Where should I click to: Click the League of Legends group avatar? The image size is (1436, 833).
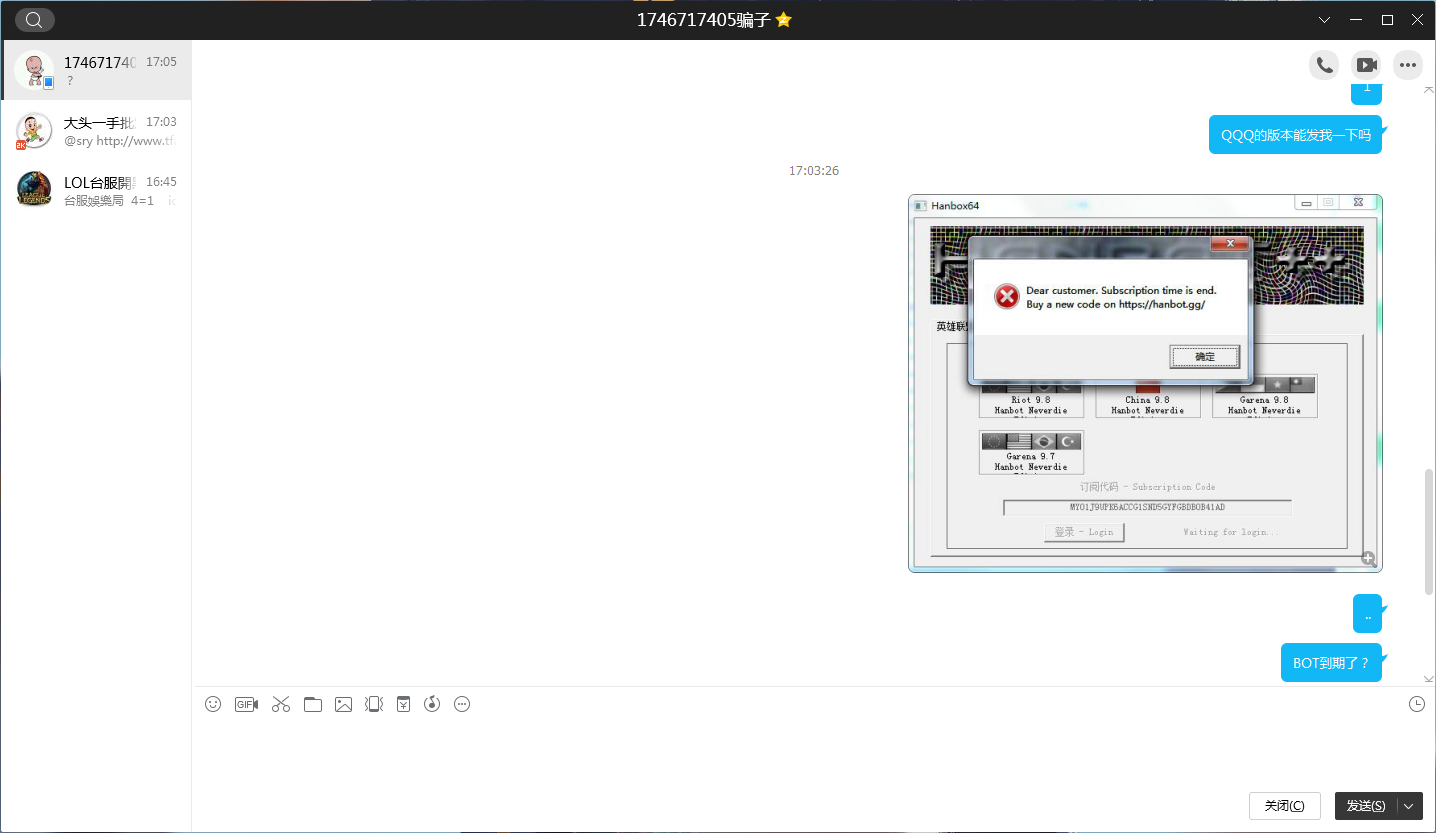click(34, 189)
